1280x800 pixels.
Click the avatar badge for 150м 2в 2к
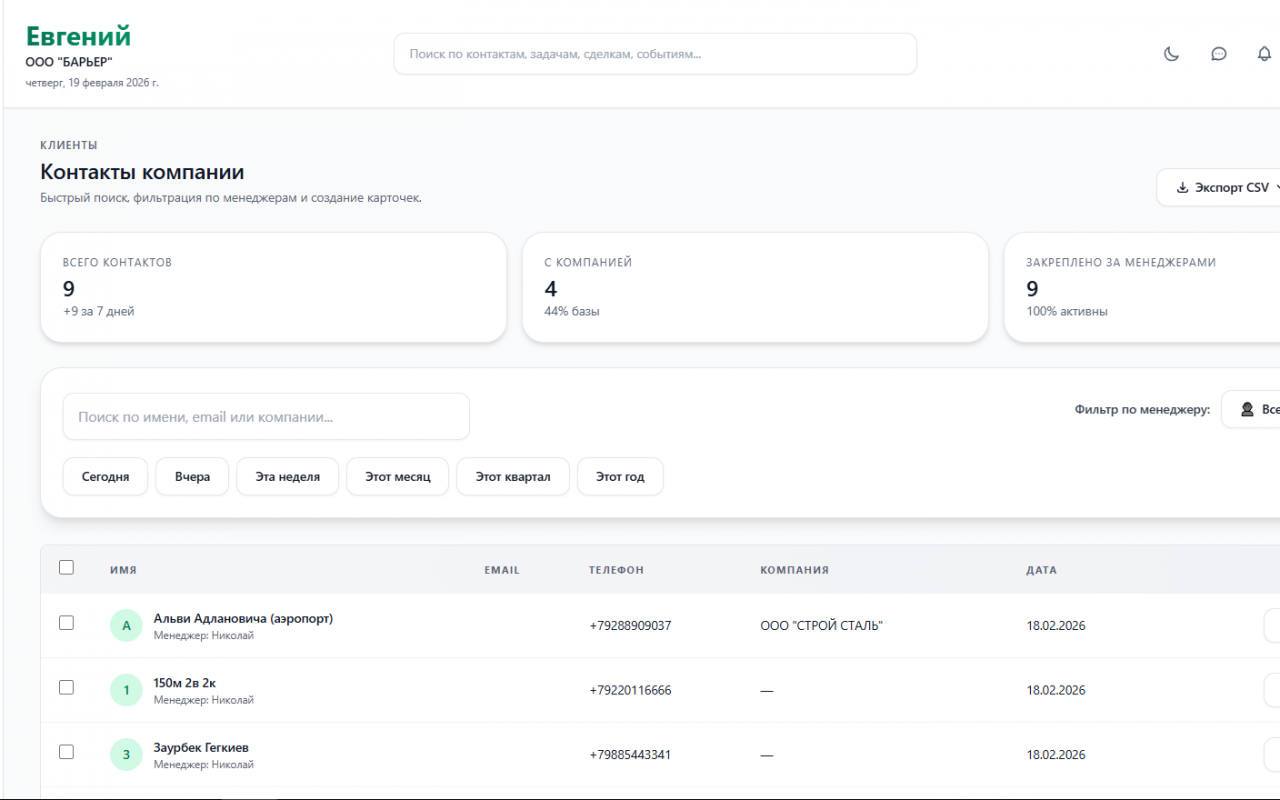[126, 690]
